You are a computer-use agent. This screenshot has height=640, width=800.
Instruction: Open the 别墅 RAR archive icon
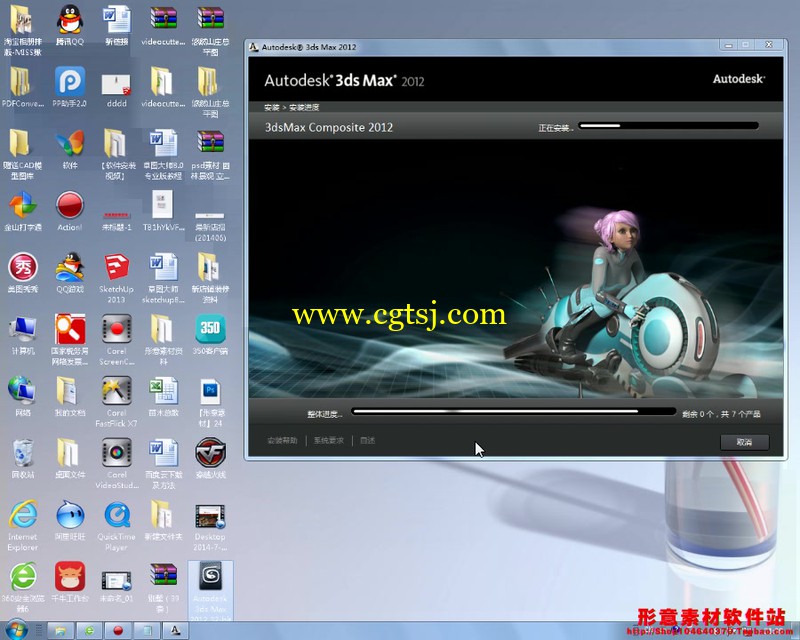163,587
